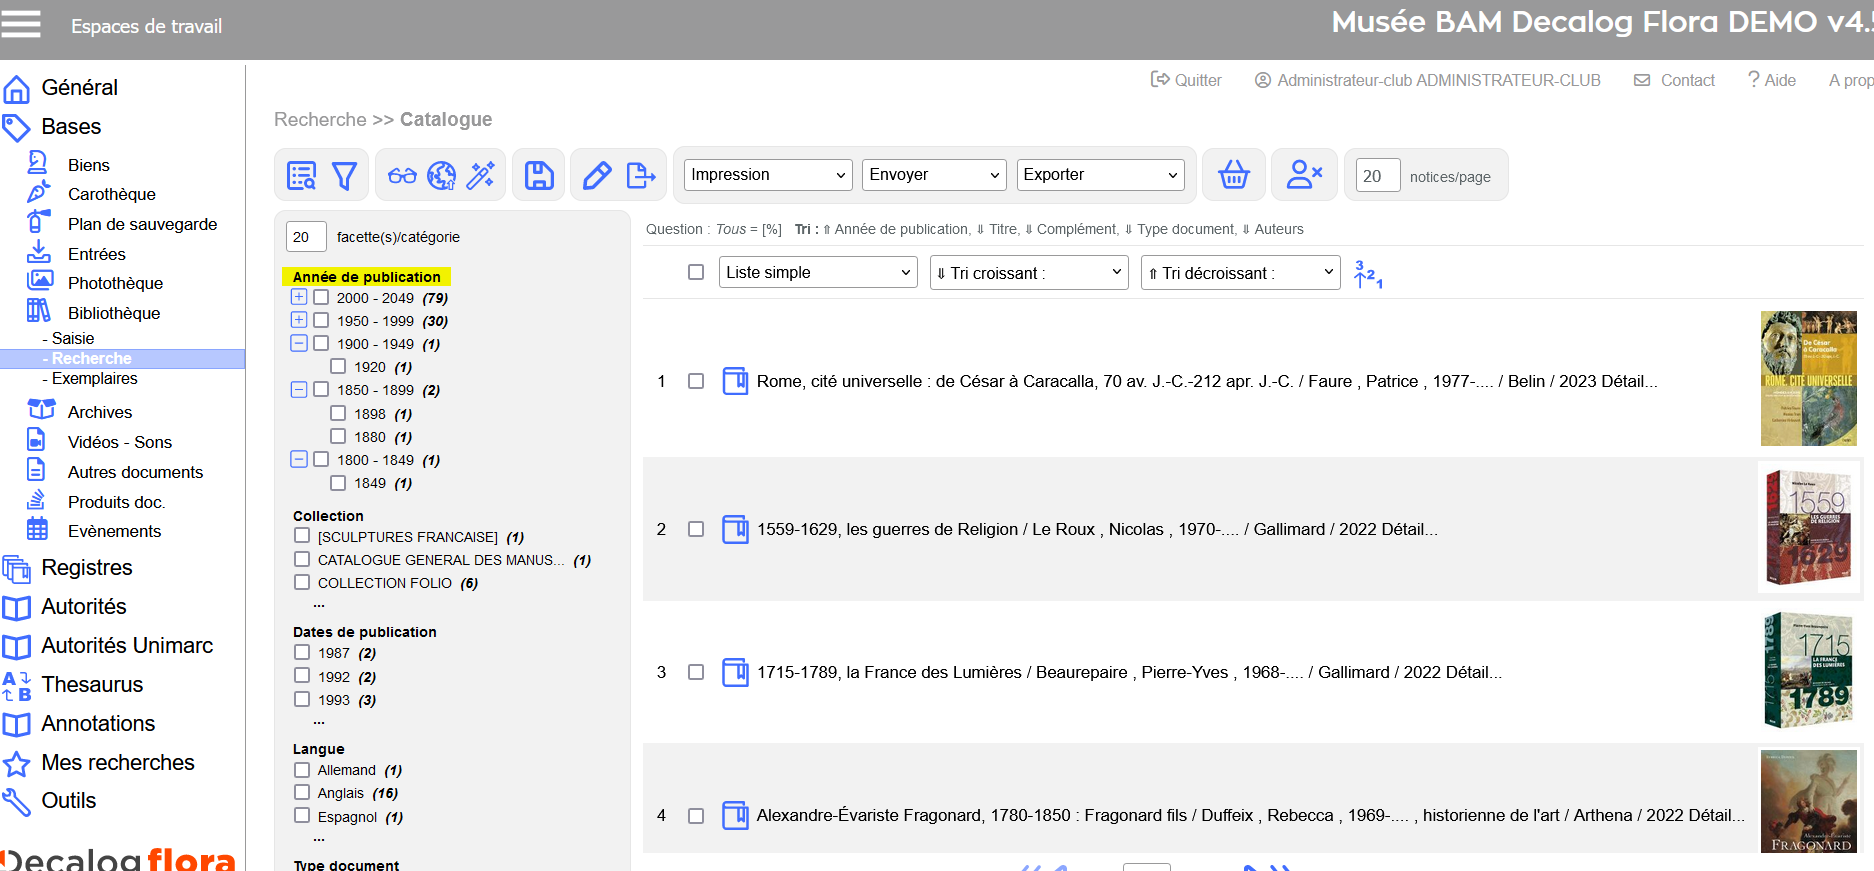The image size is (1874, 871).
Task: Open the Exporter dropdown
Action: click(x=1100, y=175)
